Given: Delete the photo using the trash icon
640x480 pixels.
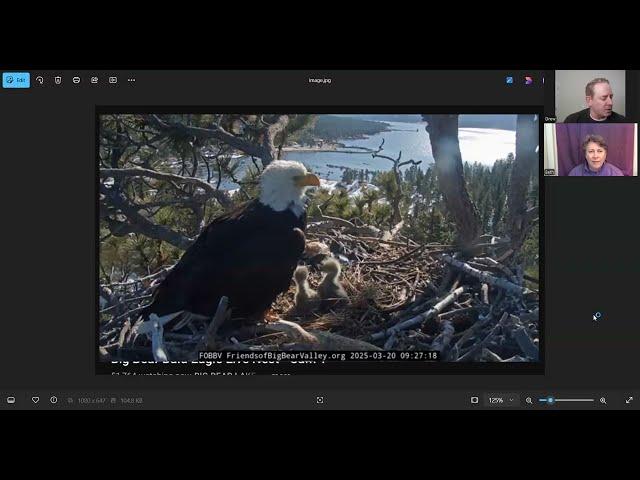Looking at the screenshot, I should pos(58,80).
